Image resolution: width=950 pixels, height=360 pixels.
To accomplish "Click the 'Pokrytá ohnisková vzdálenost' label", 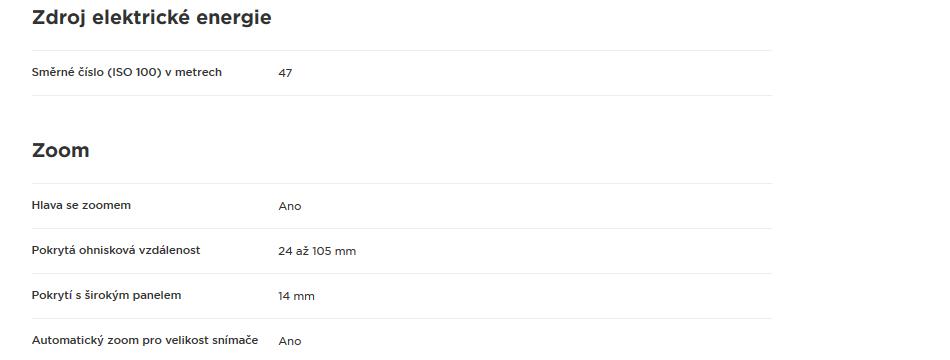I will [116, 250].
